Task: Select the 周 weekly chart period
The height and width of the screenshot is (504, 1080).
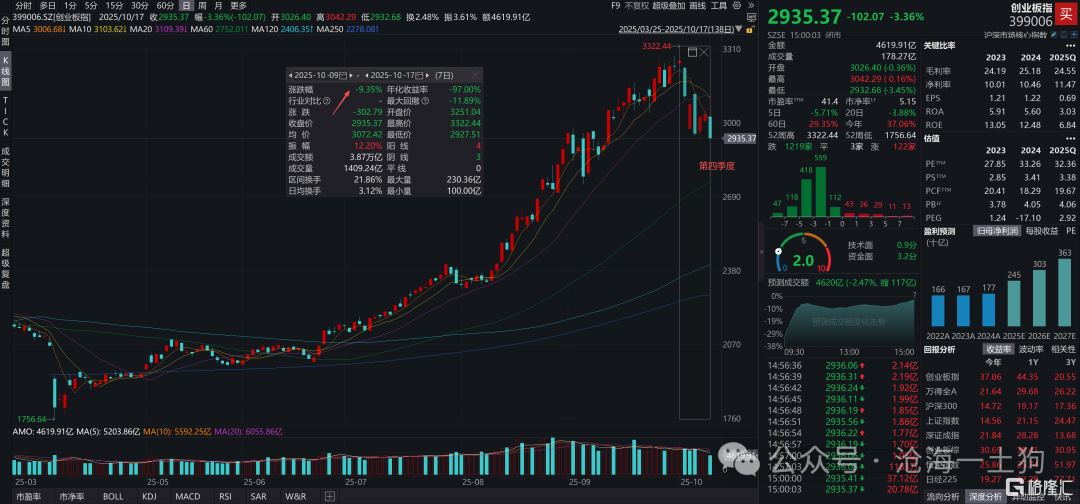Action: pos(202,5)
